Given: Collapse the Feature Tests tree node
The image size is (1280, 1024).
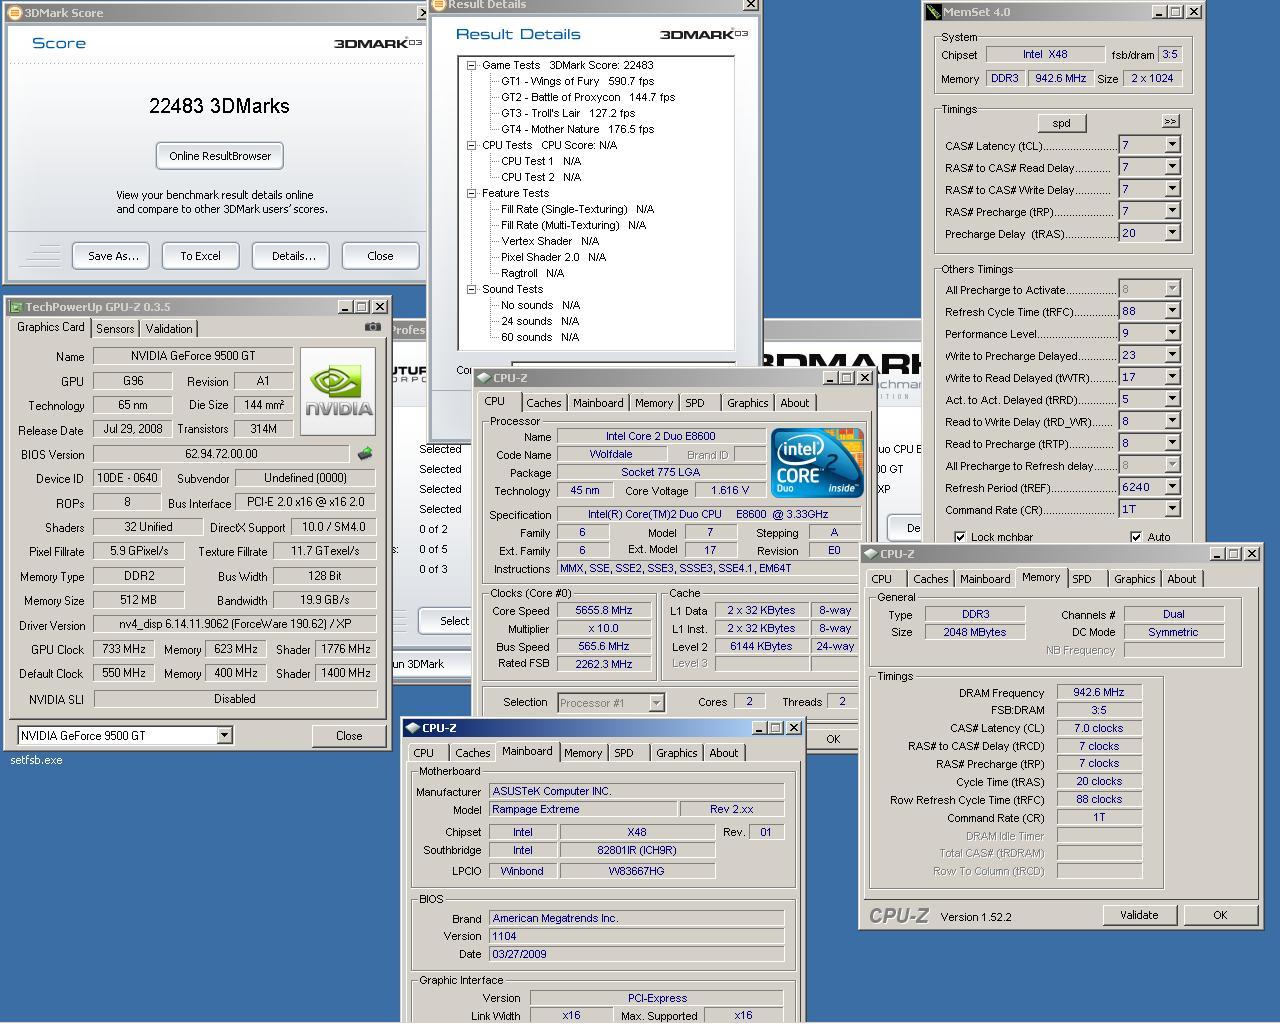Looking at the screenshot, I should (x=471, y=193).
